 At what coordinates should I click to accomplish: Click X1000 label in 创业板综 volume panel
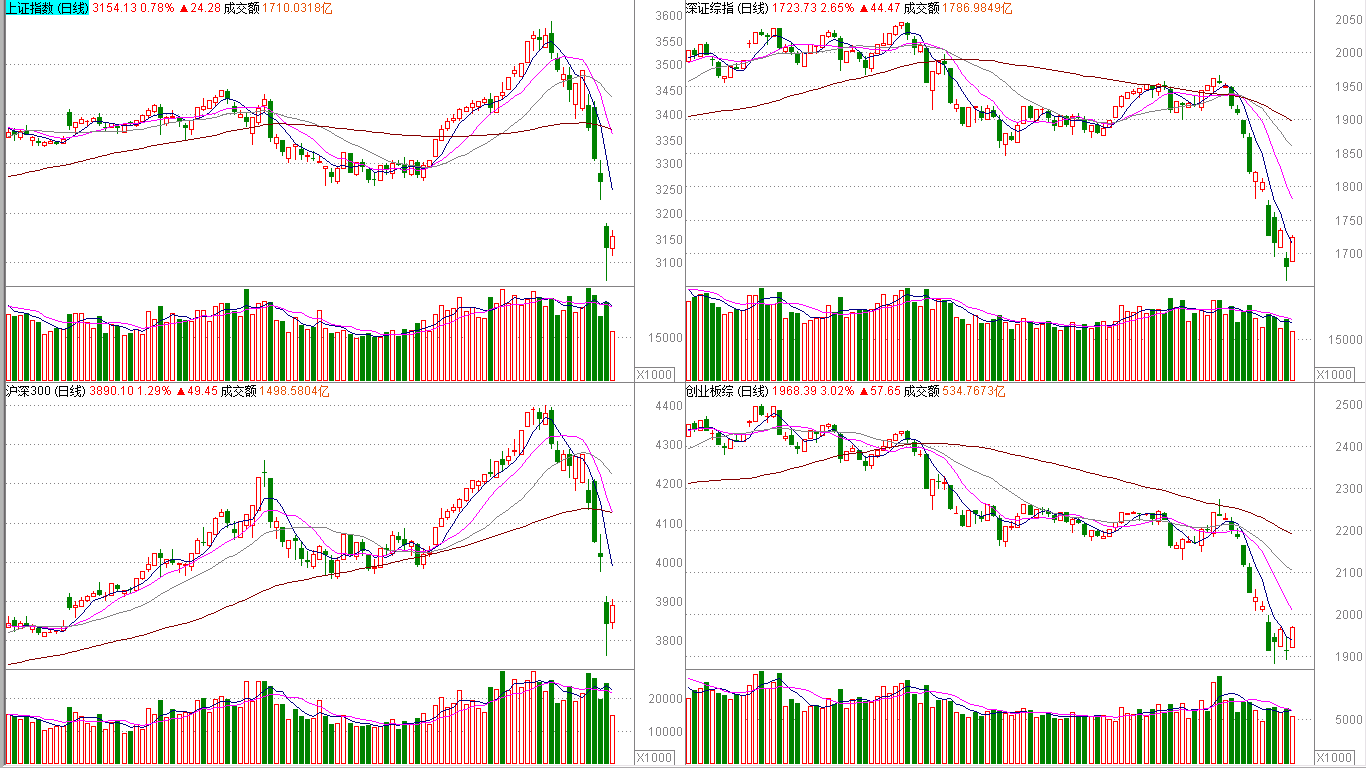pyautogui.click(x=1334, y=758)
